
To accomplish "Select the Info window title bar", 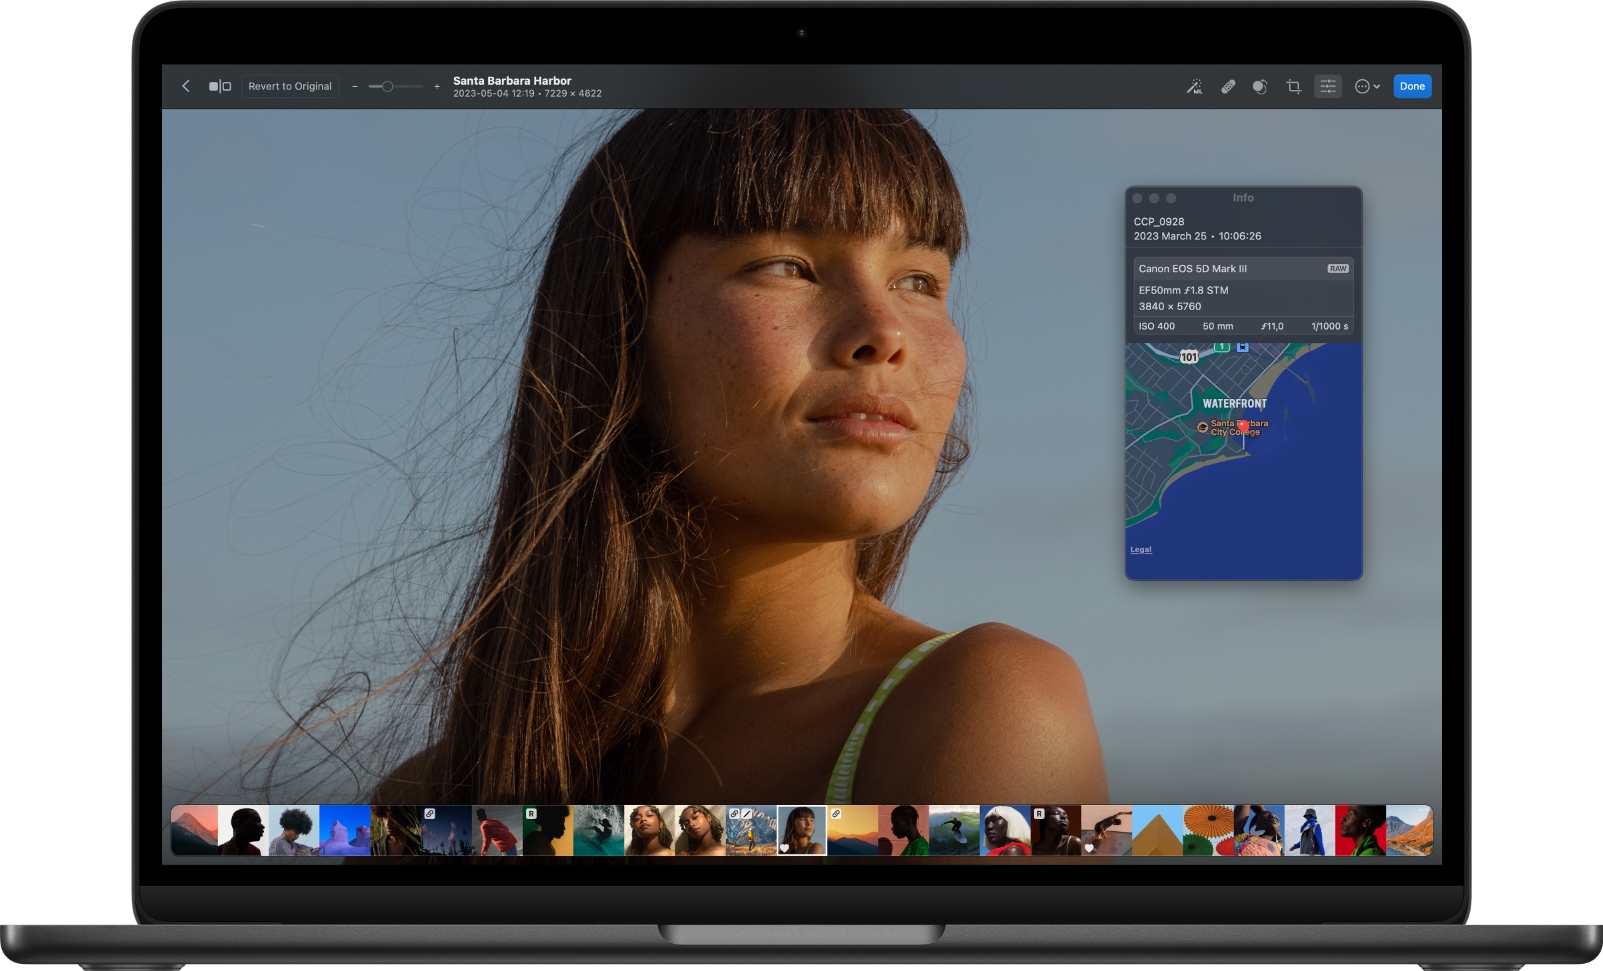I will click(x=1243, y=197).
